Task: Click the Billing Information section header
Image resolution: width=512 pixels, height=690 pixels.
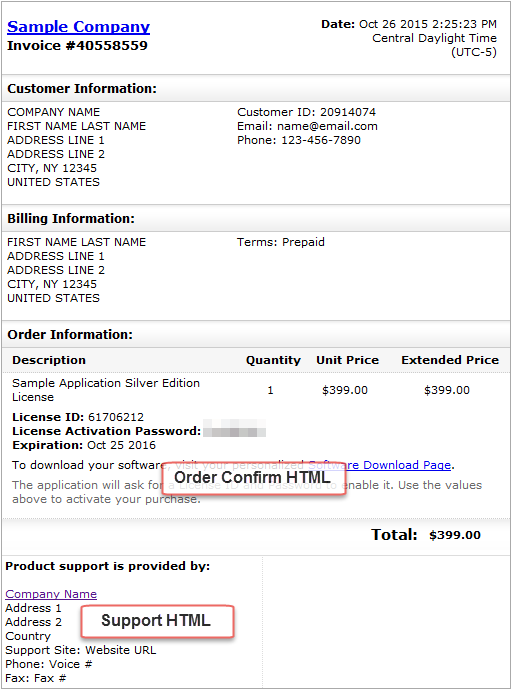Action: click(71, 219)
